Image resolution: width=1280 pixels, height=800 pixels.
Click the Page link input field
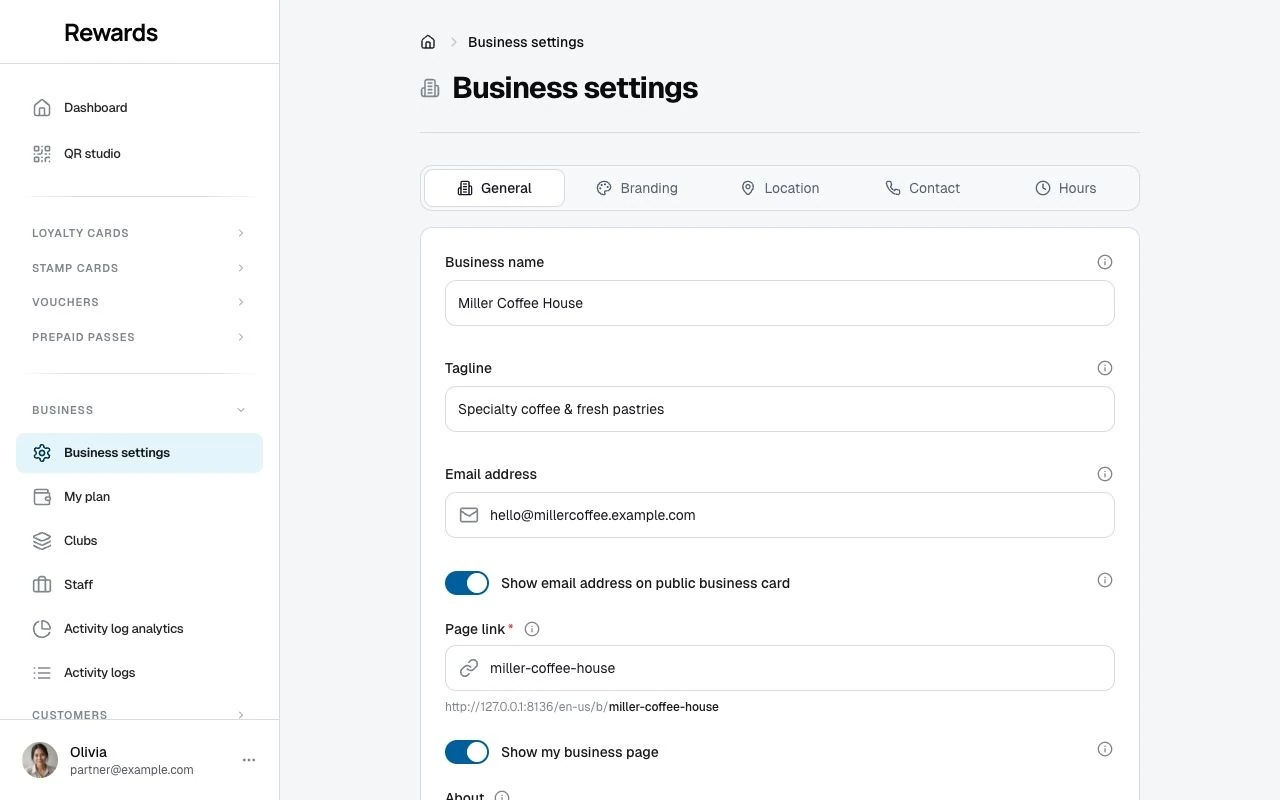coord(780,668)
